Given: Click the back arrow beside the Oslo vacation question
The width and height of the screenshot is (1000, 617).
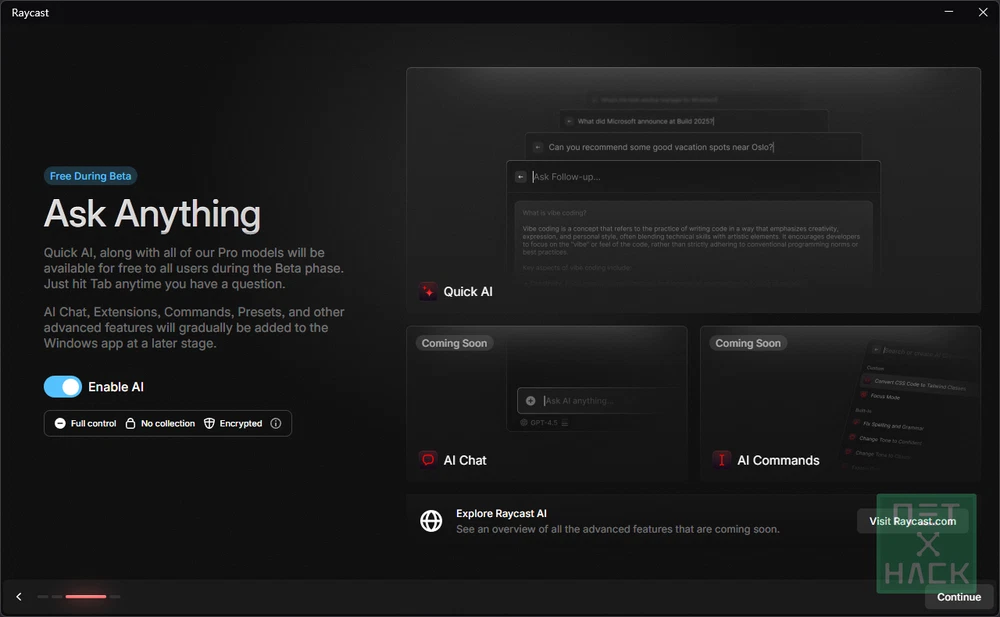Looking at the screenshot, I should coord(538,147).
